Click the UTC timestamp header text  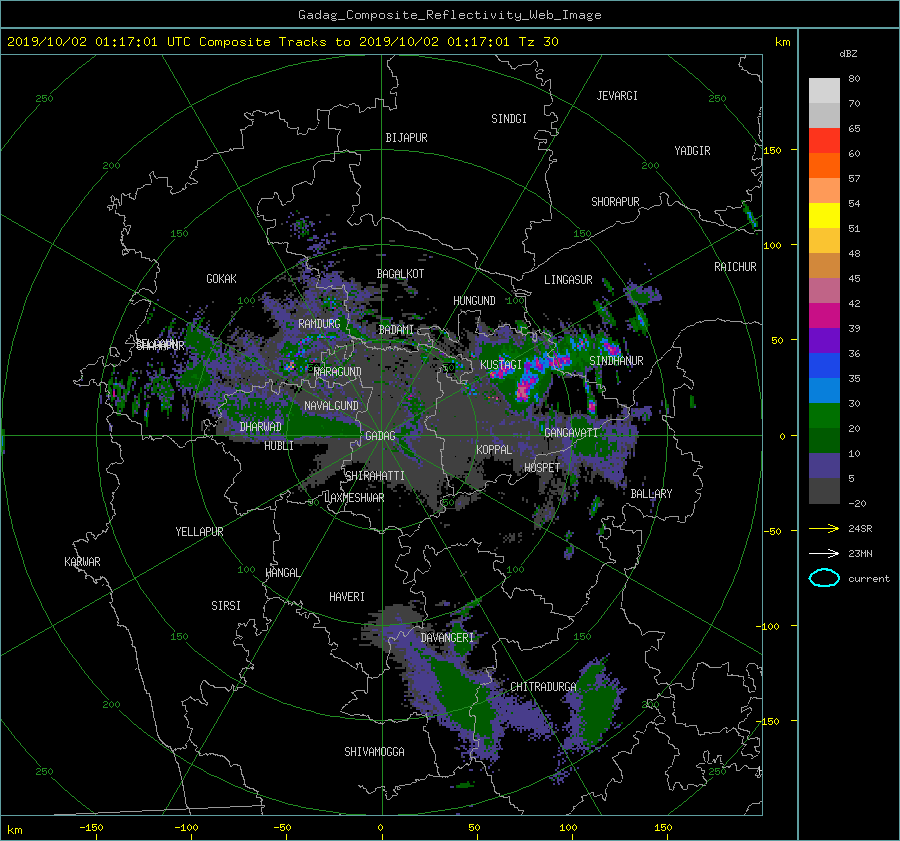click(x=282, y=42)
